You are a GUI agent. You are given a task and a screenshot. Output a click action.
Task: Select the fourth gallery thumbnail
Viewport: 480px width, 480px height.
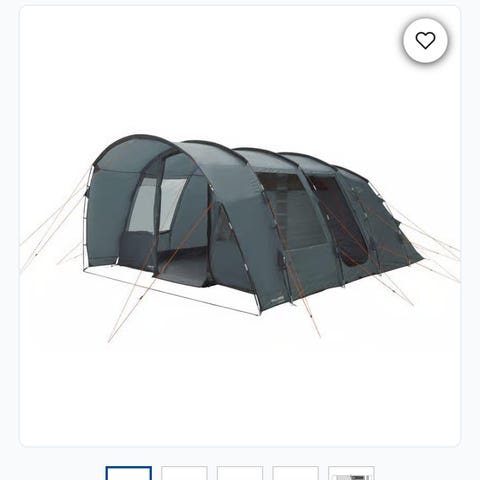[x=296, y=473]
